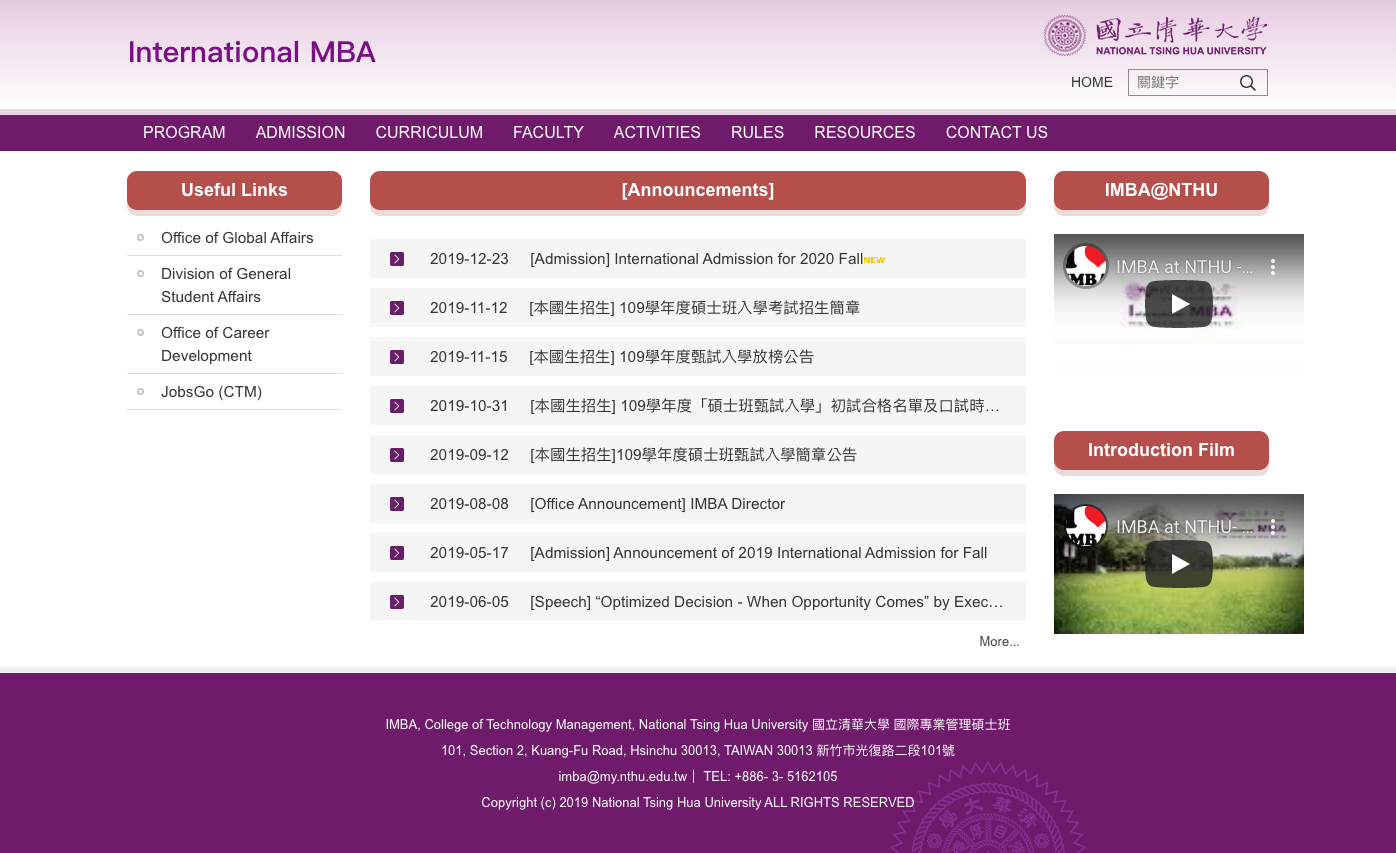Click arrow icon beside 2019-11-15 announcement
Viewport: 1396px width, 853px height.
coord(397,357)
